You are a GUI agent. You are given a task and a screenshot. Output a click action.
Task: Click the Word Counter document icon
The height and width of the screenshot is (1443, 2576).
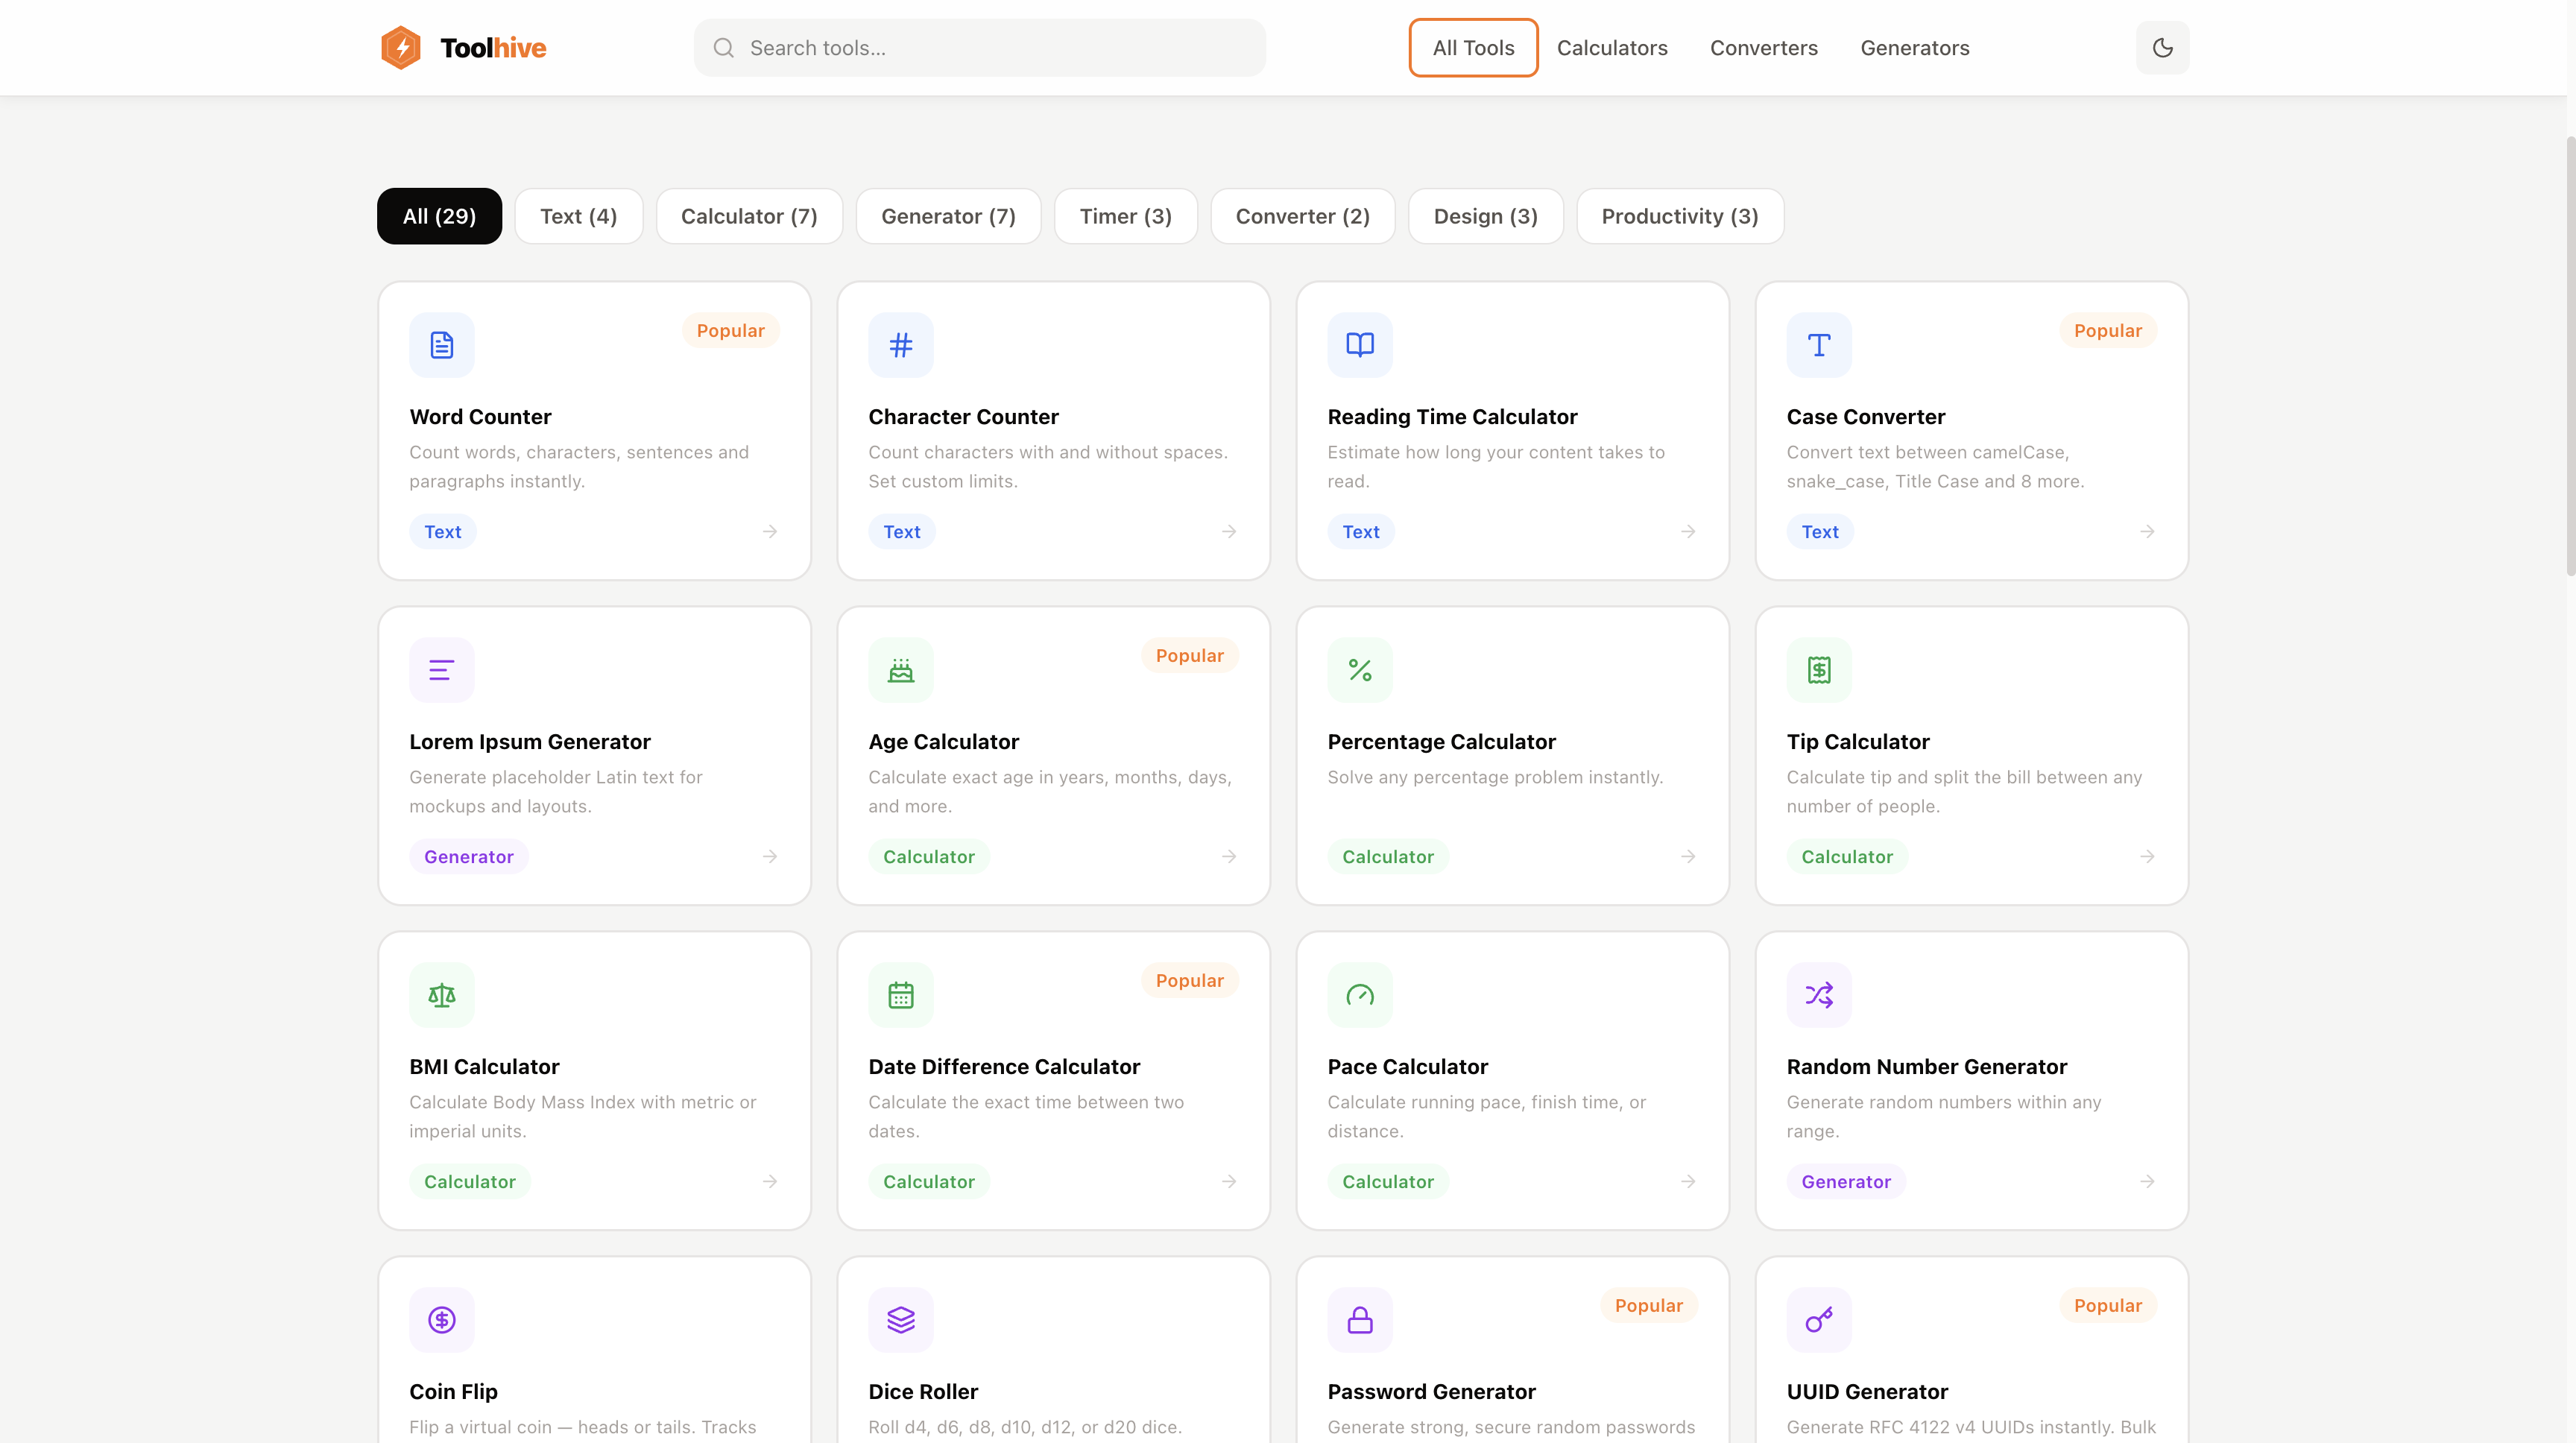point(441,345)
